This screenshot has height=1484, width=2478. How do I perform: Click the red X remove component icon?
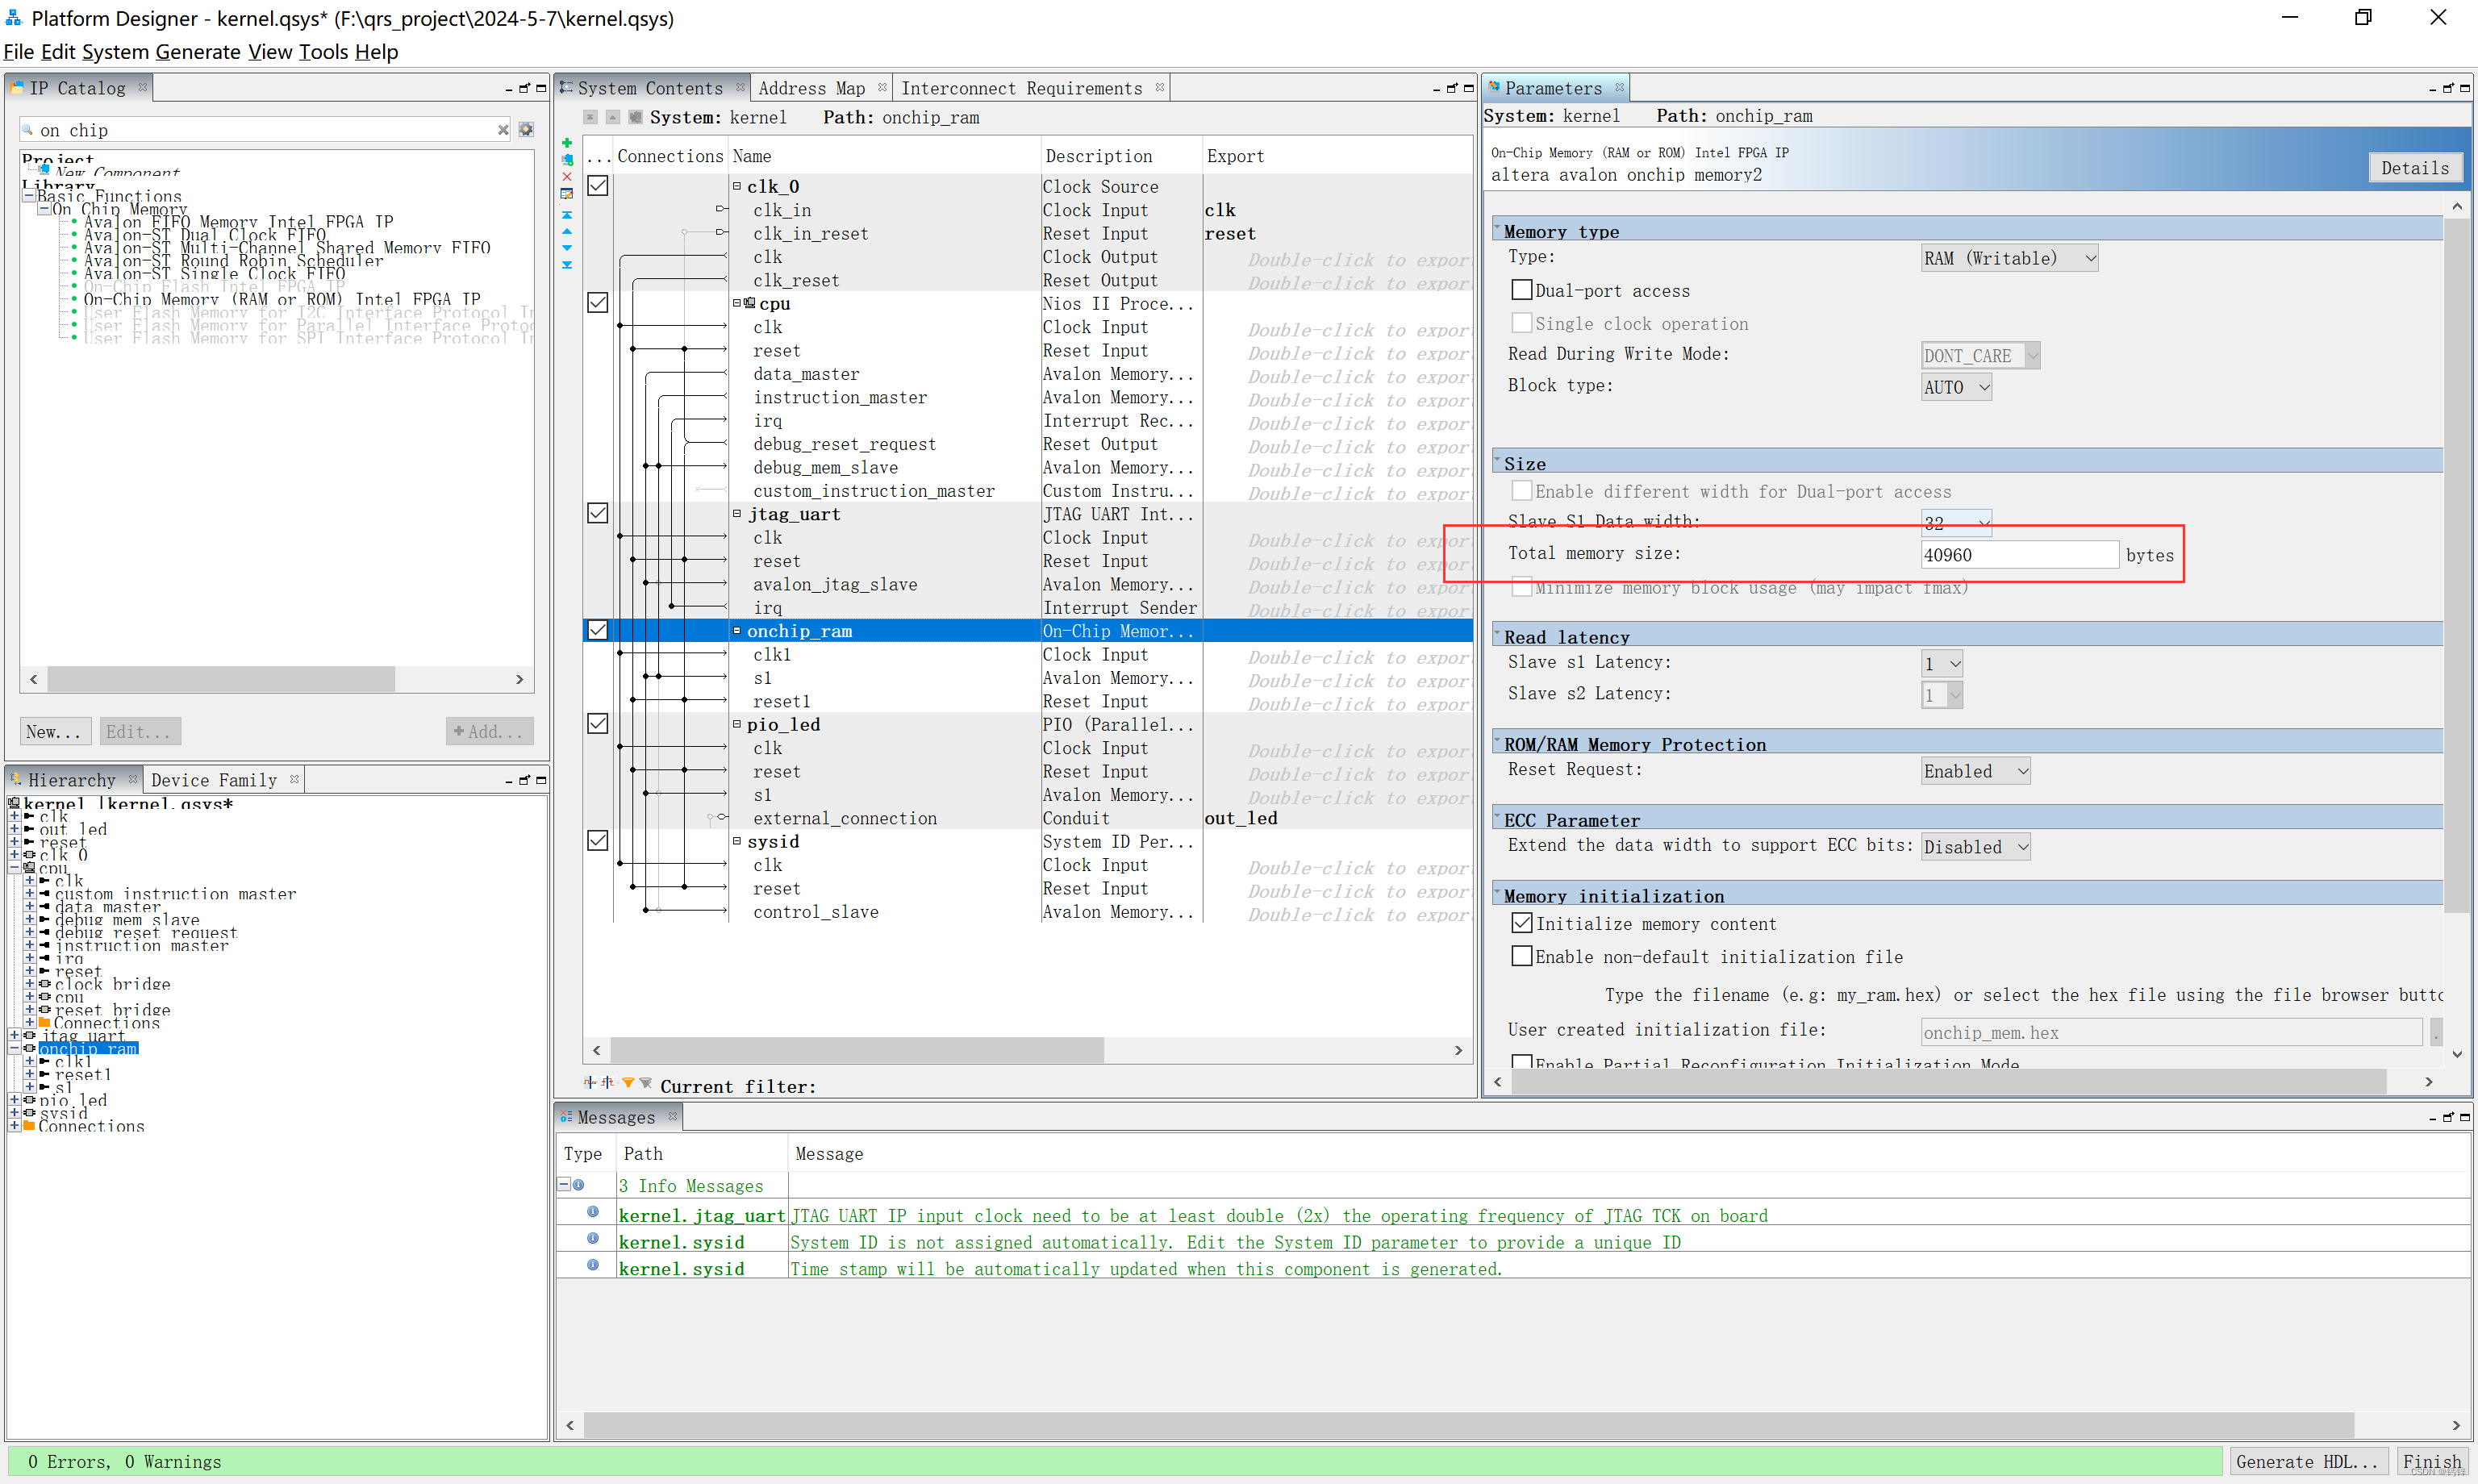[567, 176]
